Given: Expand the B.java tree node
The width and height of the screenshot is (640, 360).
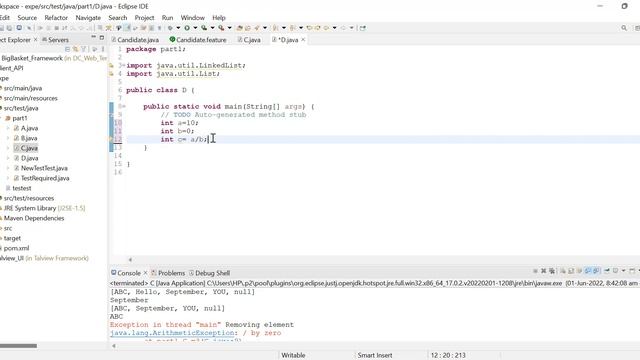Looking at the screenshot, I should [x=8, y=138].
